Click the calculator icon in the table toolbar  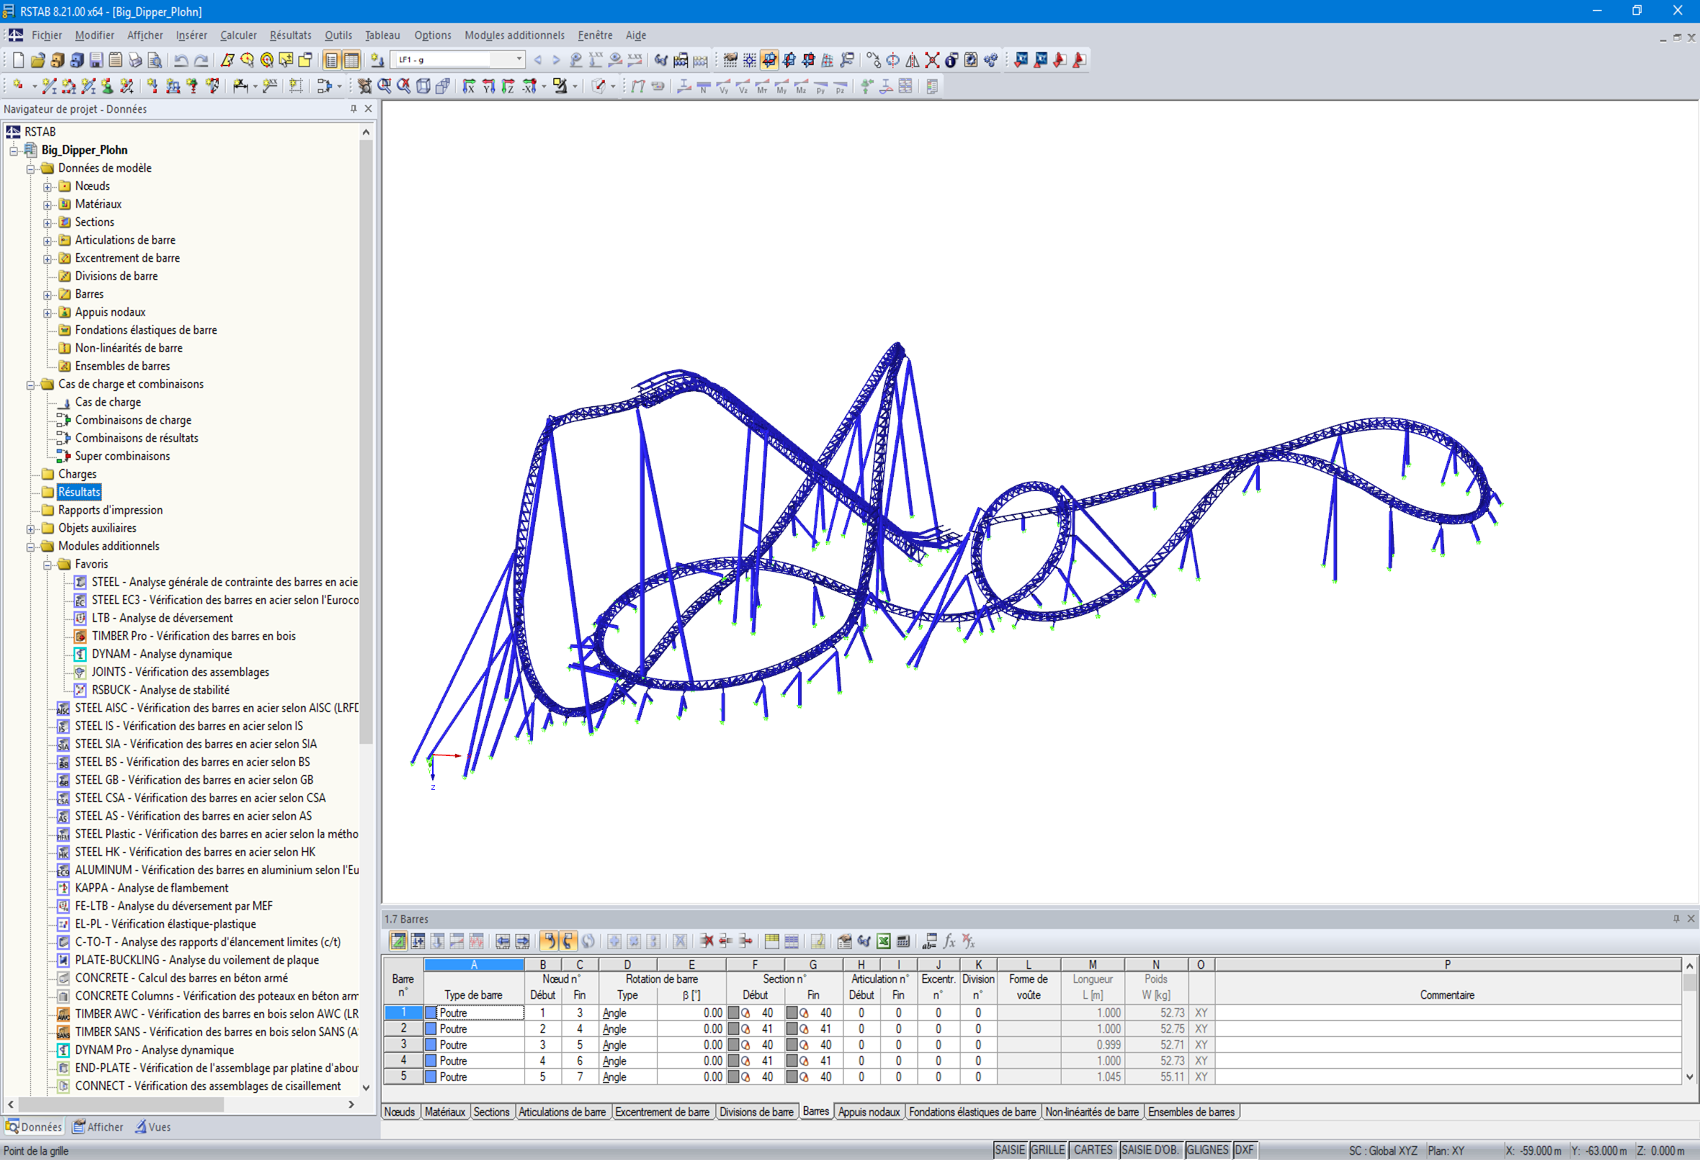click(x=903, y=941)
